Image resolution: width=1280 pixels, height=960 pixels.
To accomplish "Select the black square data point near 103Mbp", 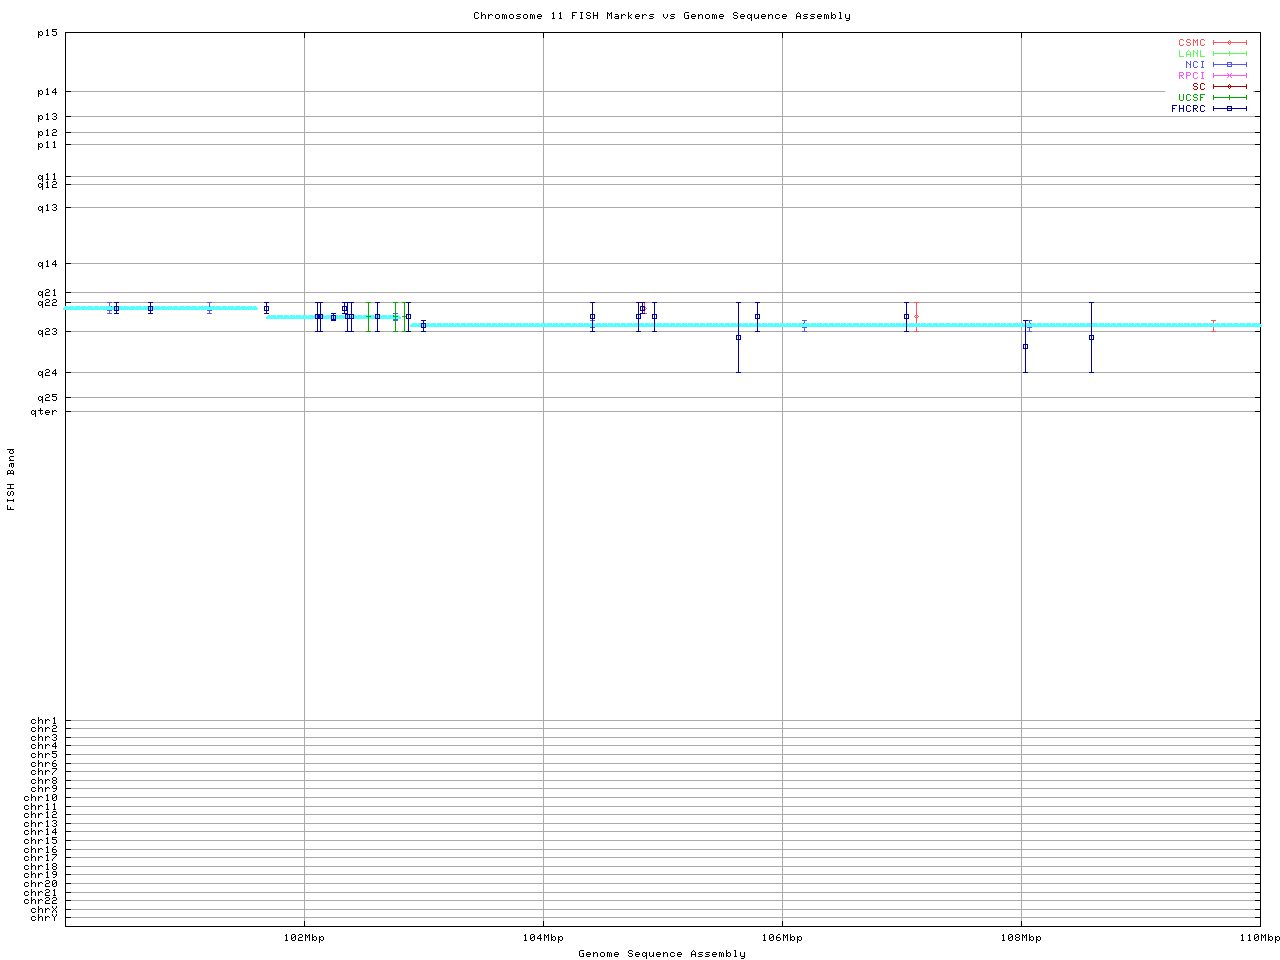I will tap(423, 325).
